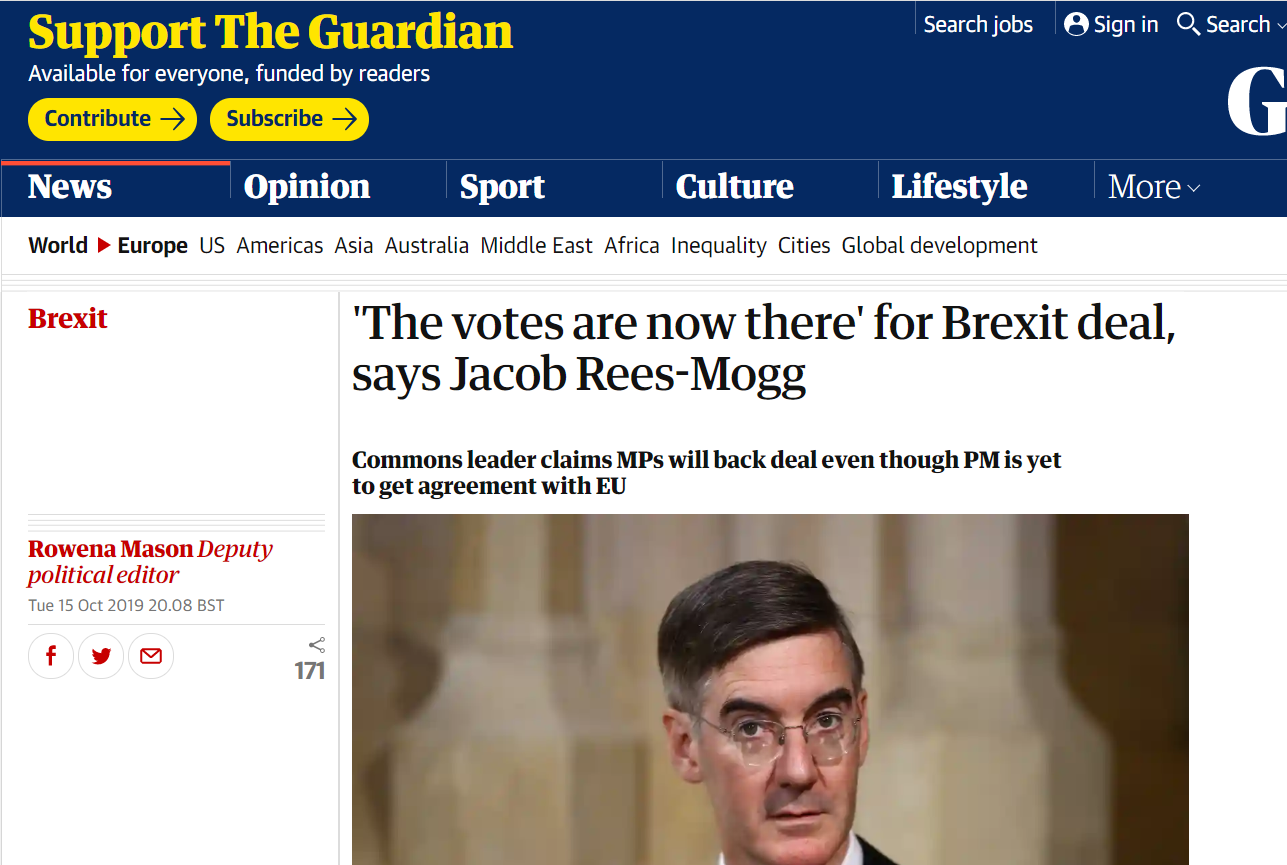Expand the More navigation menu
1287x865 pixels.
pos(1154,187)
